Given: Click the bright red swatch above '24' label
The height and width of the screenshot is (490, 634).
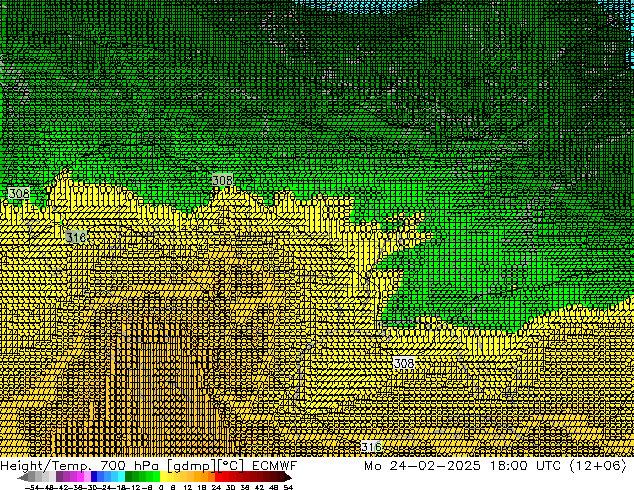Looking at the screenshot, I should (218, 477).
